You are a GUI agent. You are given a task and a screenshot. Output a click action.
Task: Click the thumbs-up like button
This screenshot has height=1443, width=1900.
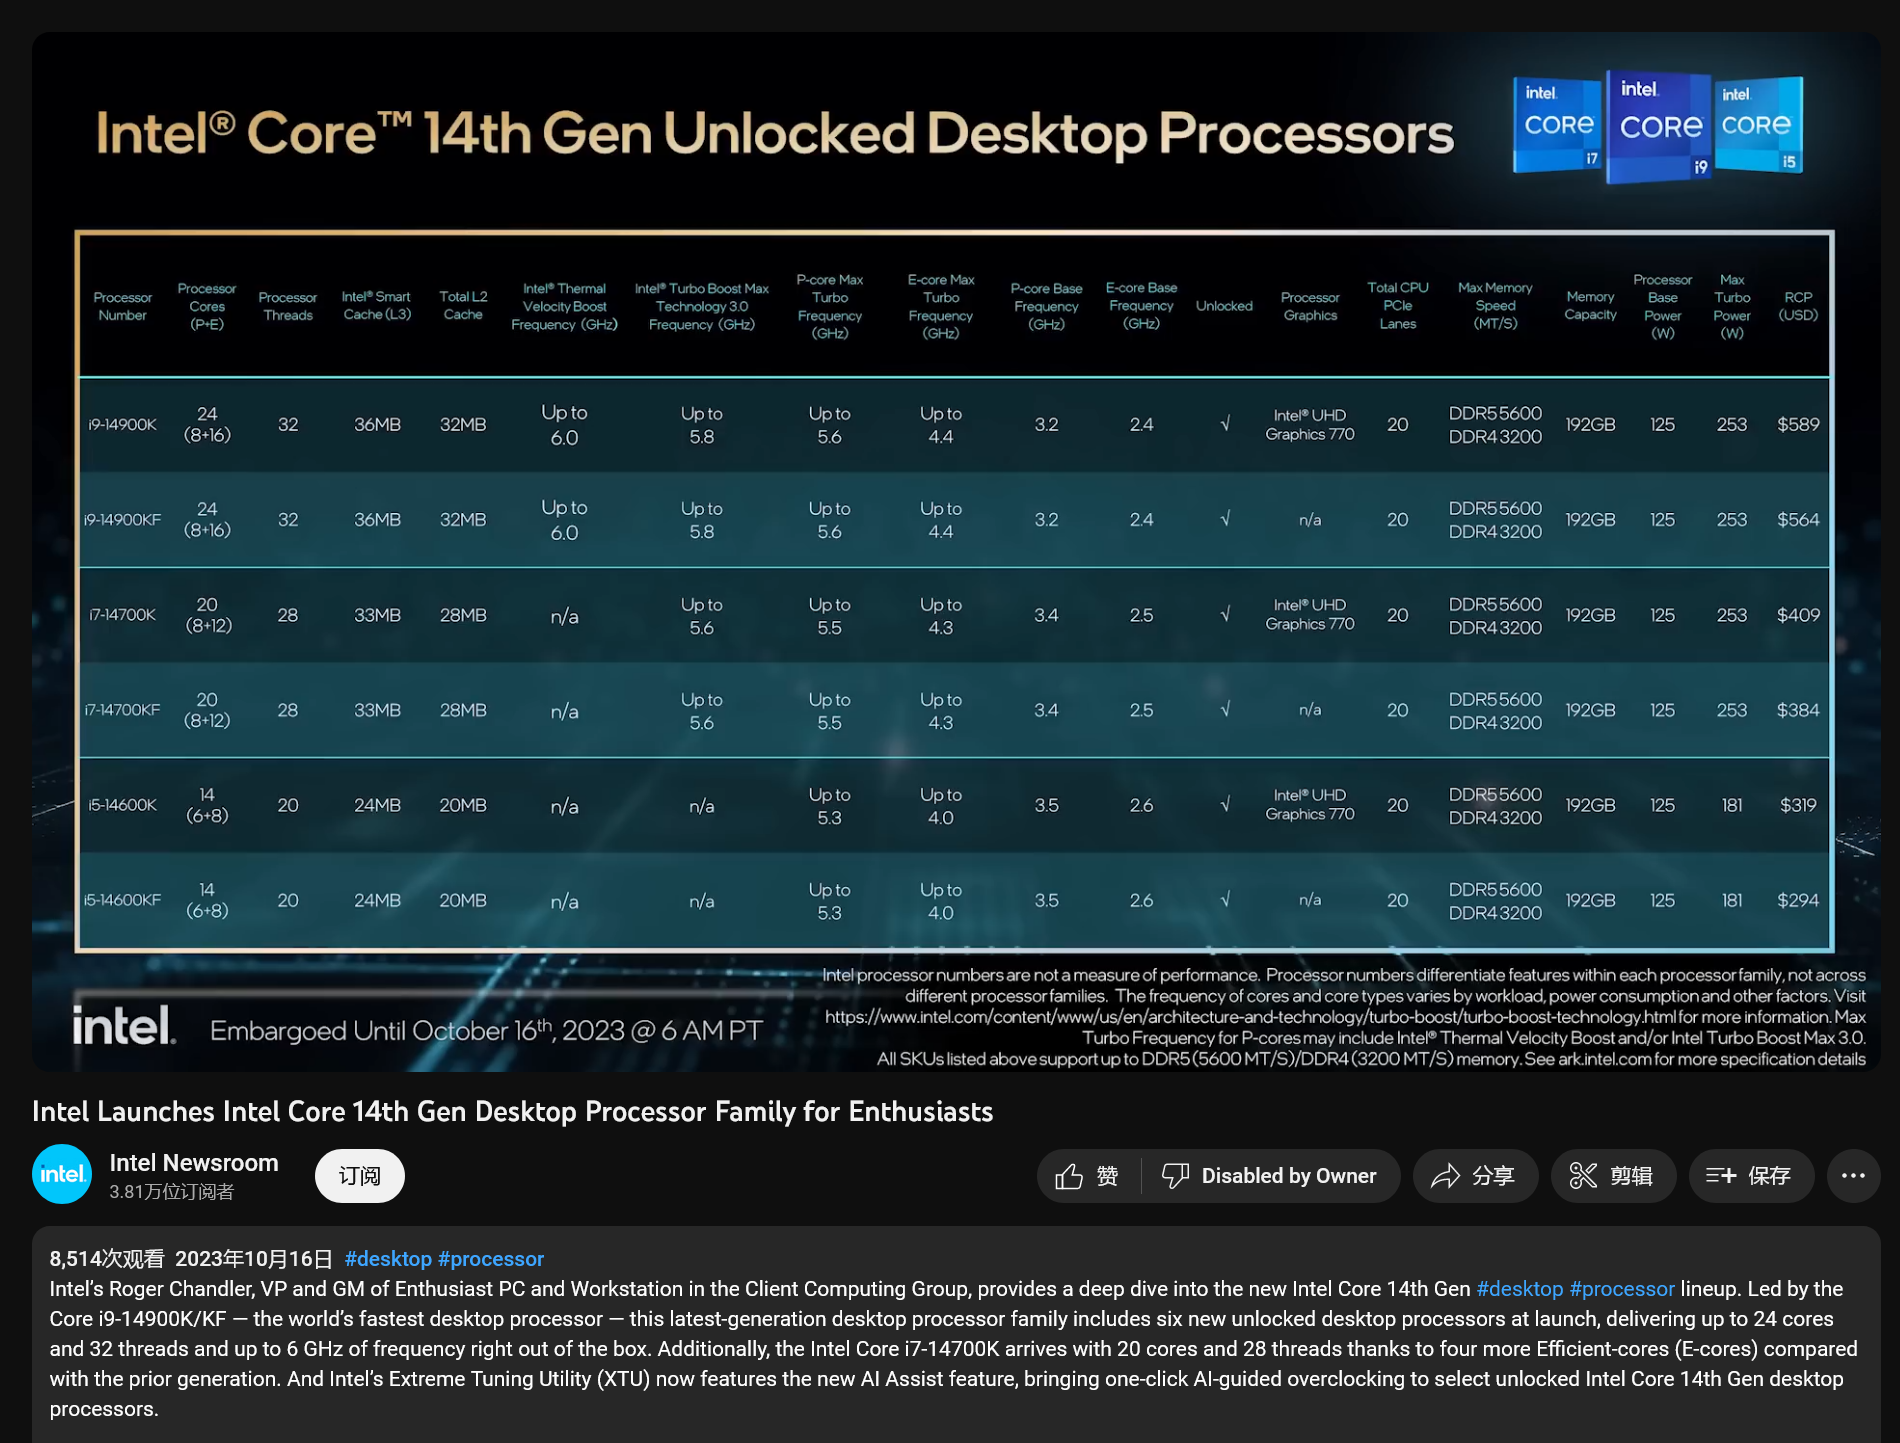[1088, 1176]
